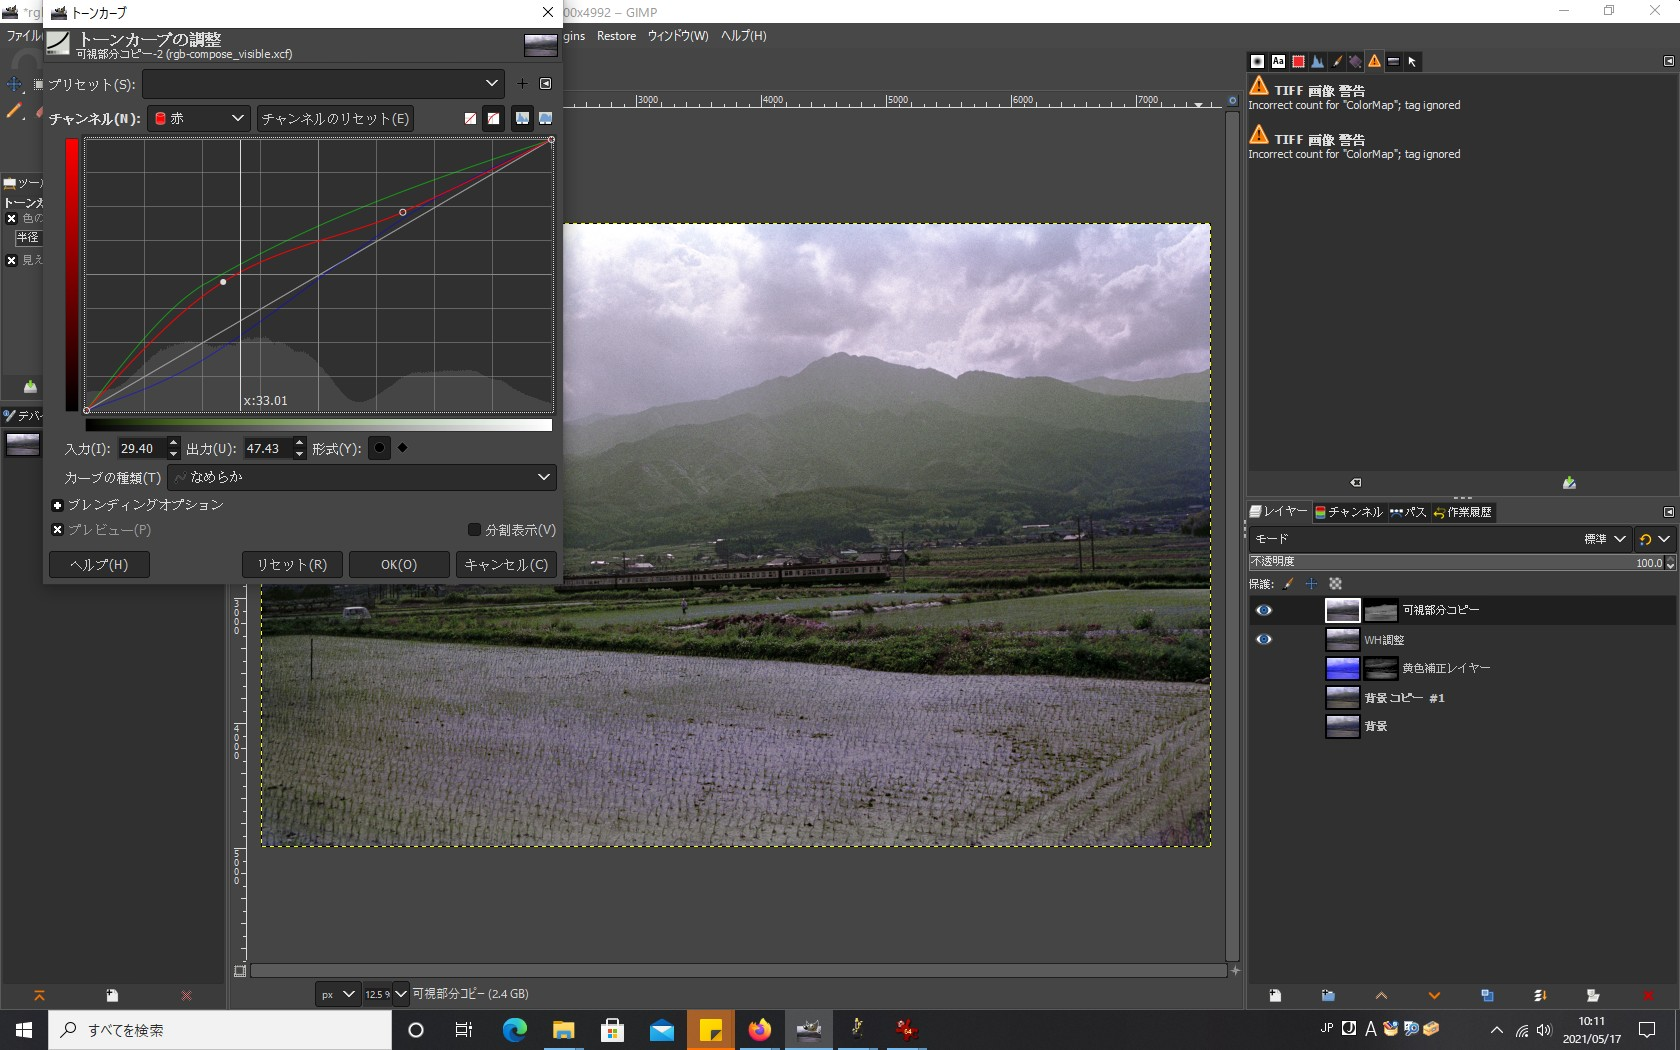Open the curves preset options menu icon
The height and width of the screenshot is (1050, 1680).
tap(546, 84)
